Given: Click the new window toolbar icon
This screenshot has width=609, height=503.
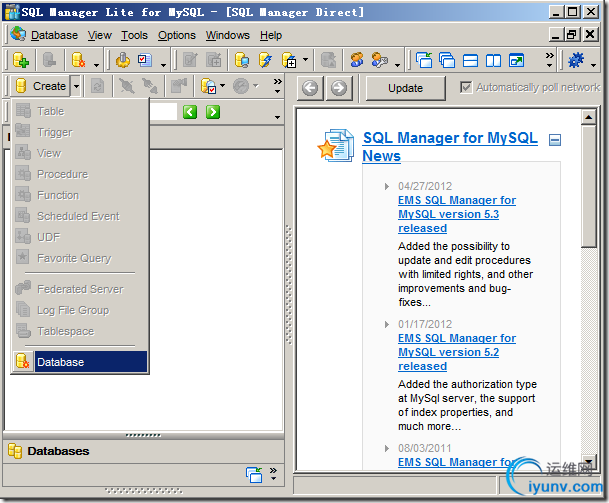Looking at the screenshot, I should [424, 60].
